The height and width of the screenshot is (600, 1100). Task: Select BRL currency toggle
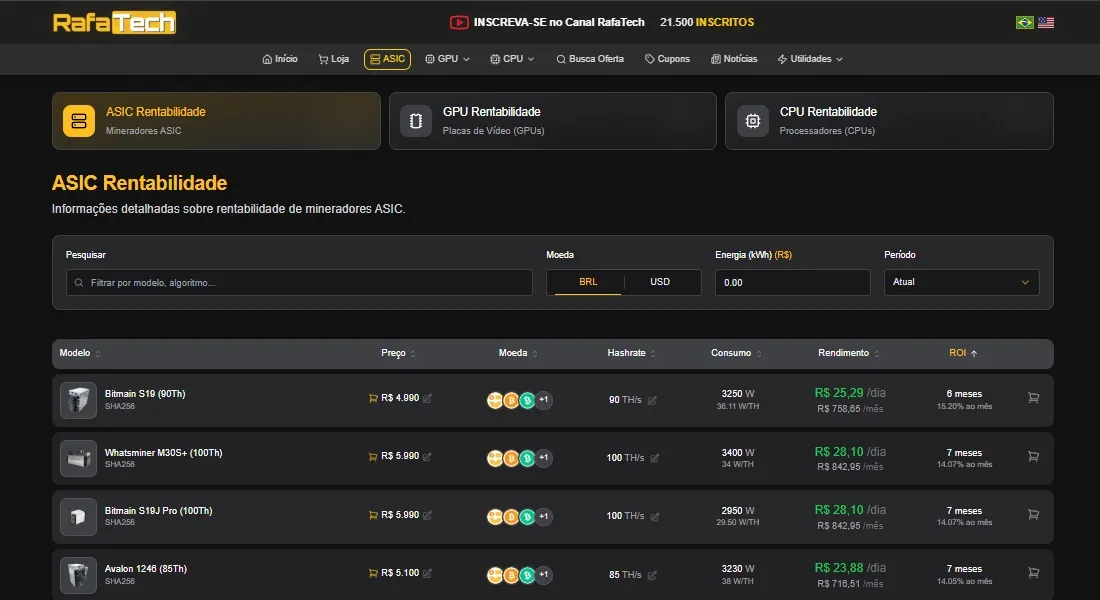coord(588,282)
